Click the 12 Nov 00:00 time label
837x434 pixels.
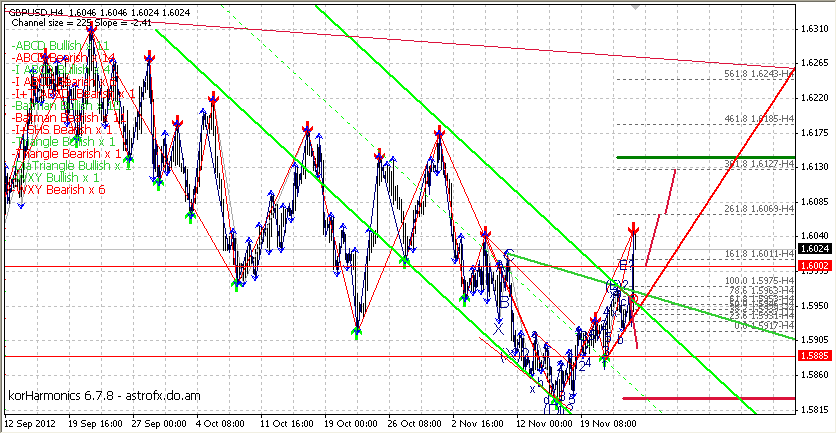click(543, 424)
